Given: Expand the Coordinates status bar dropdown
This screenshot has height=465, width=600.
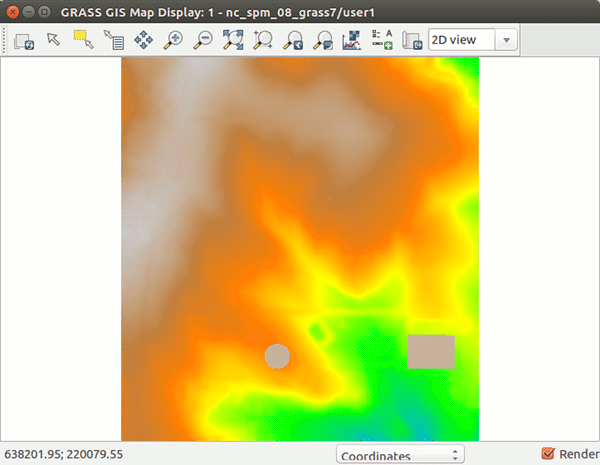Looking at the screenshot, I should (x=400, y=455).
